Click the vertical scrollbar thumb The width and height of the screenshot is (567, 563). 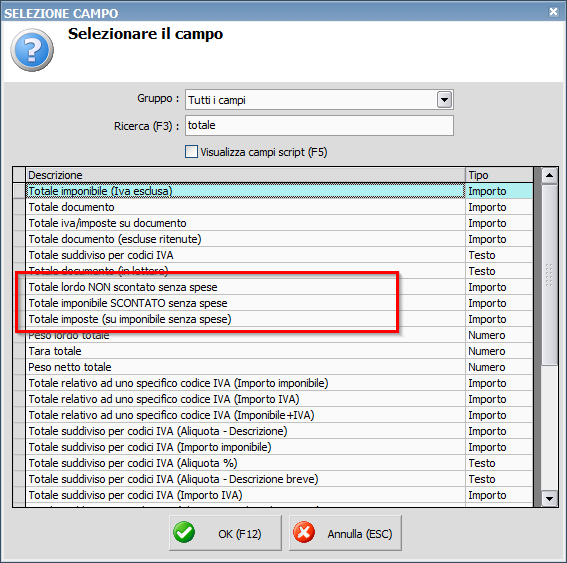coord(549,275)
